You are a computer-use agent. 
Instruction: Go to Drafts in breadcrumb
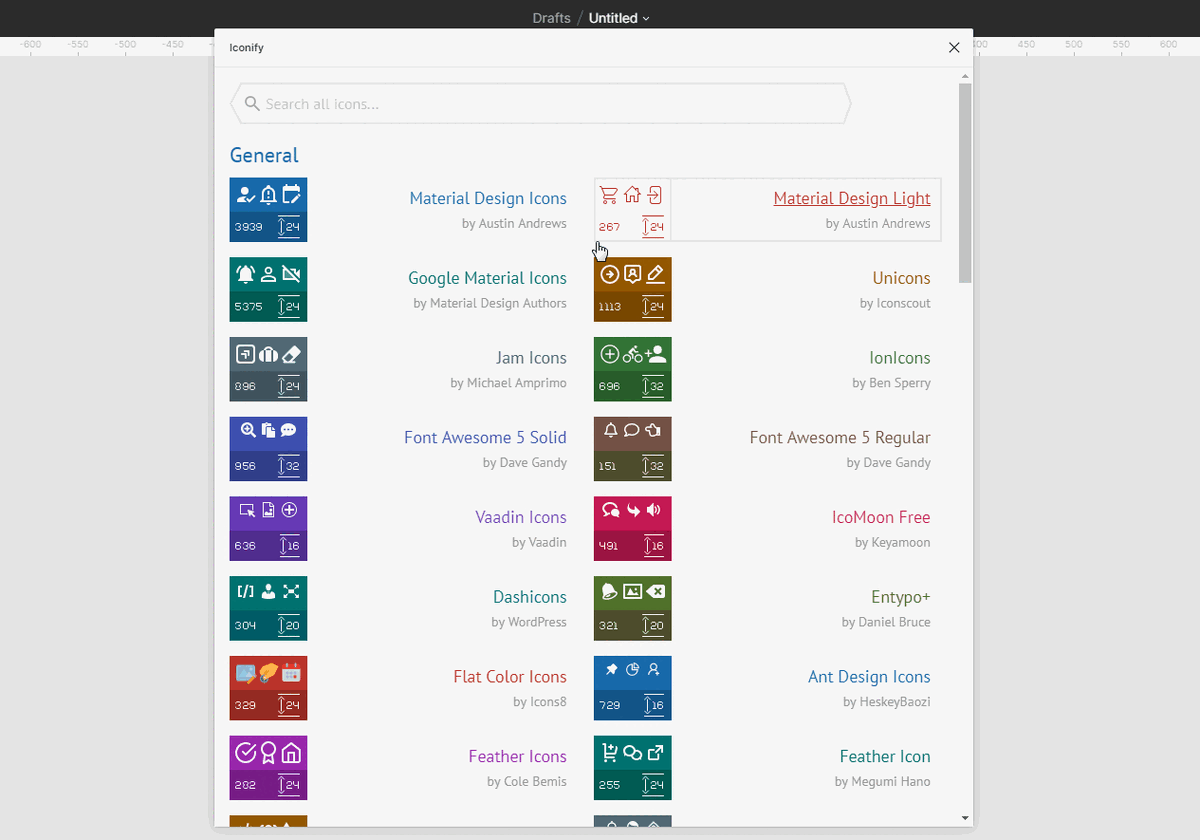click(552, 18)
